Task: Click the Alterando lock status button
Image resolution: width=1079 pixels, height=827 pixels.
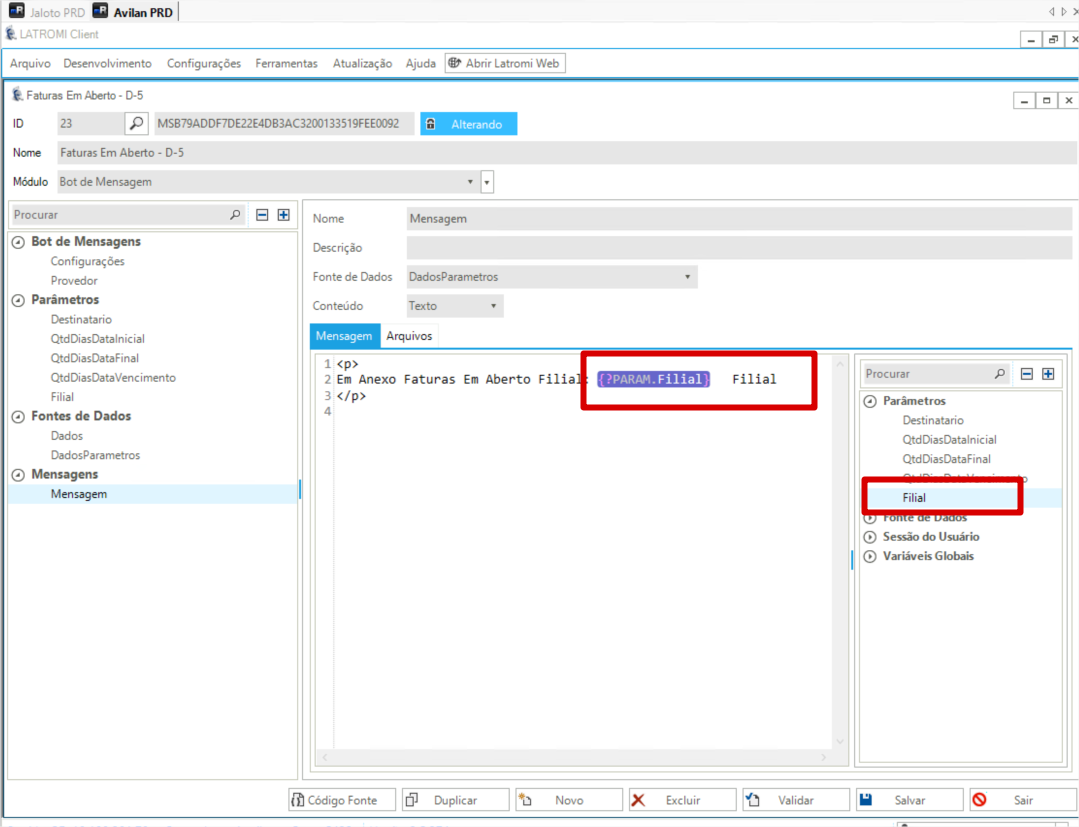Action: coord(468,124)
